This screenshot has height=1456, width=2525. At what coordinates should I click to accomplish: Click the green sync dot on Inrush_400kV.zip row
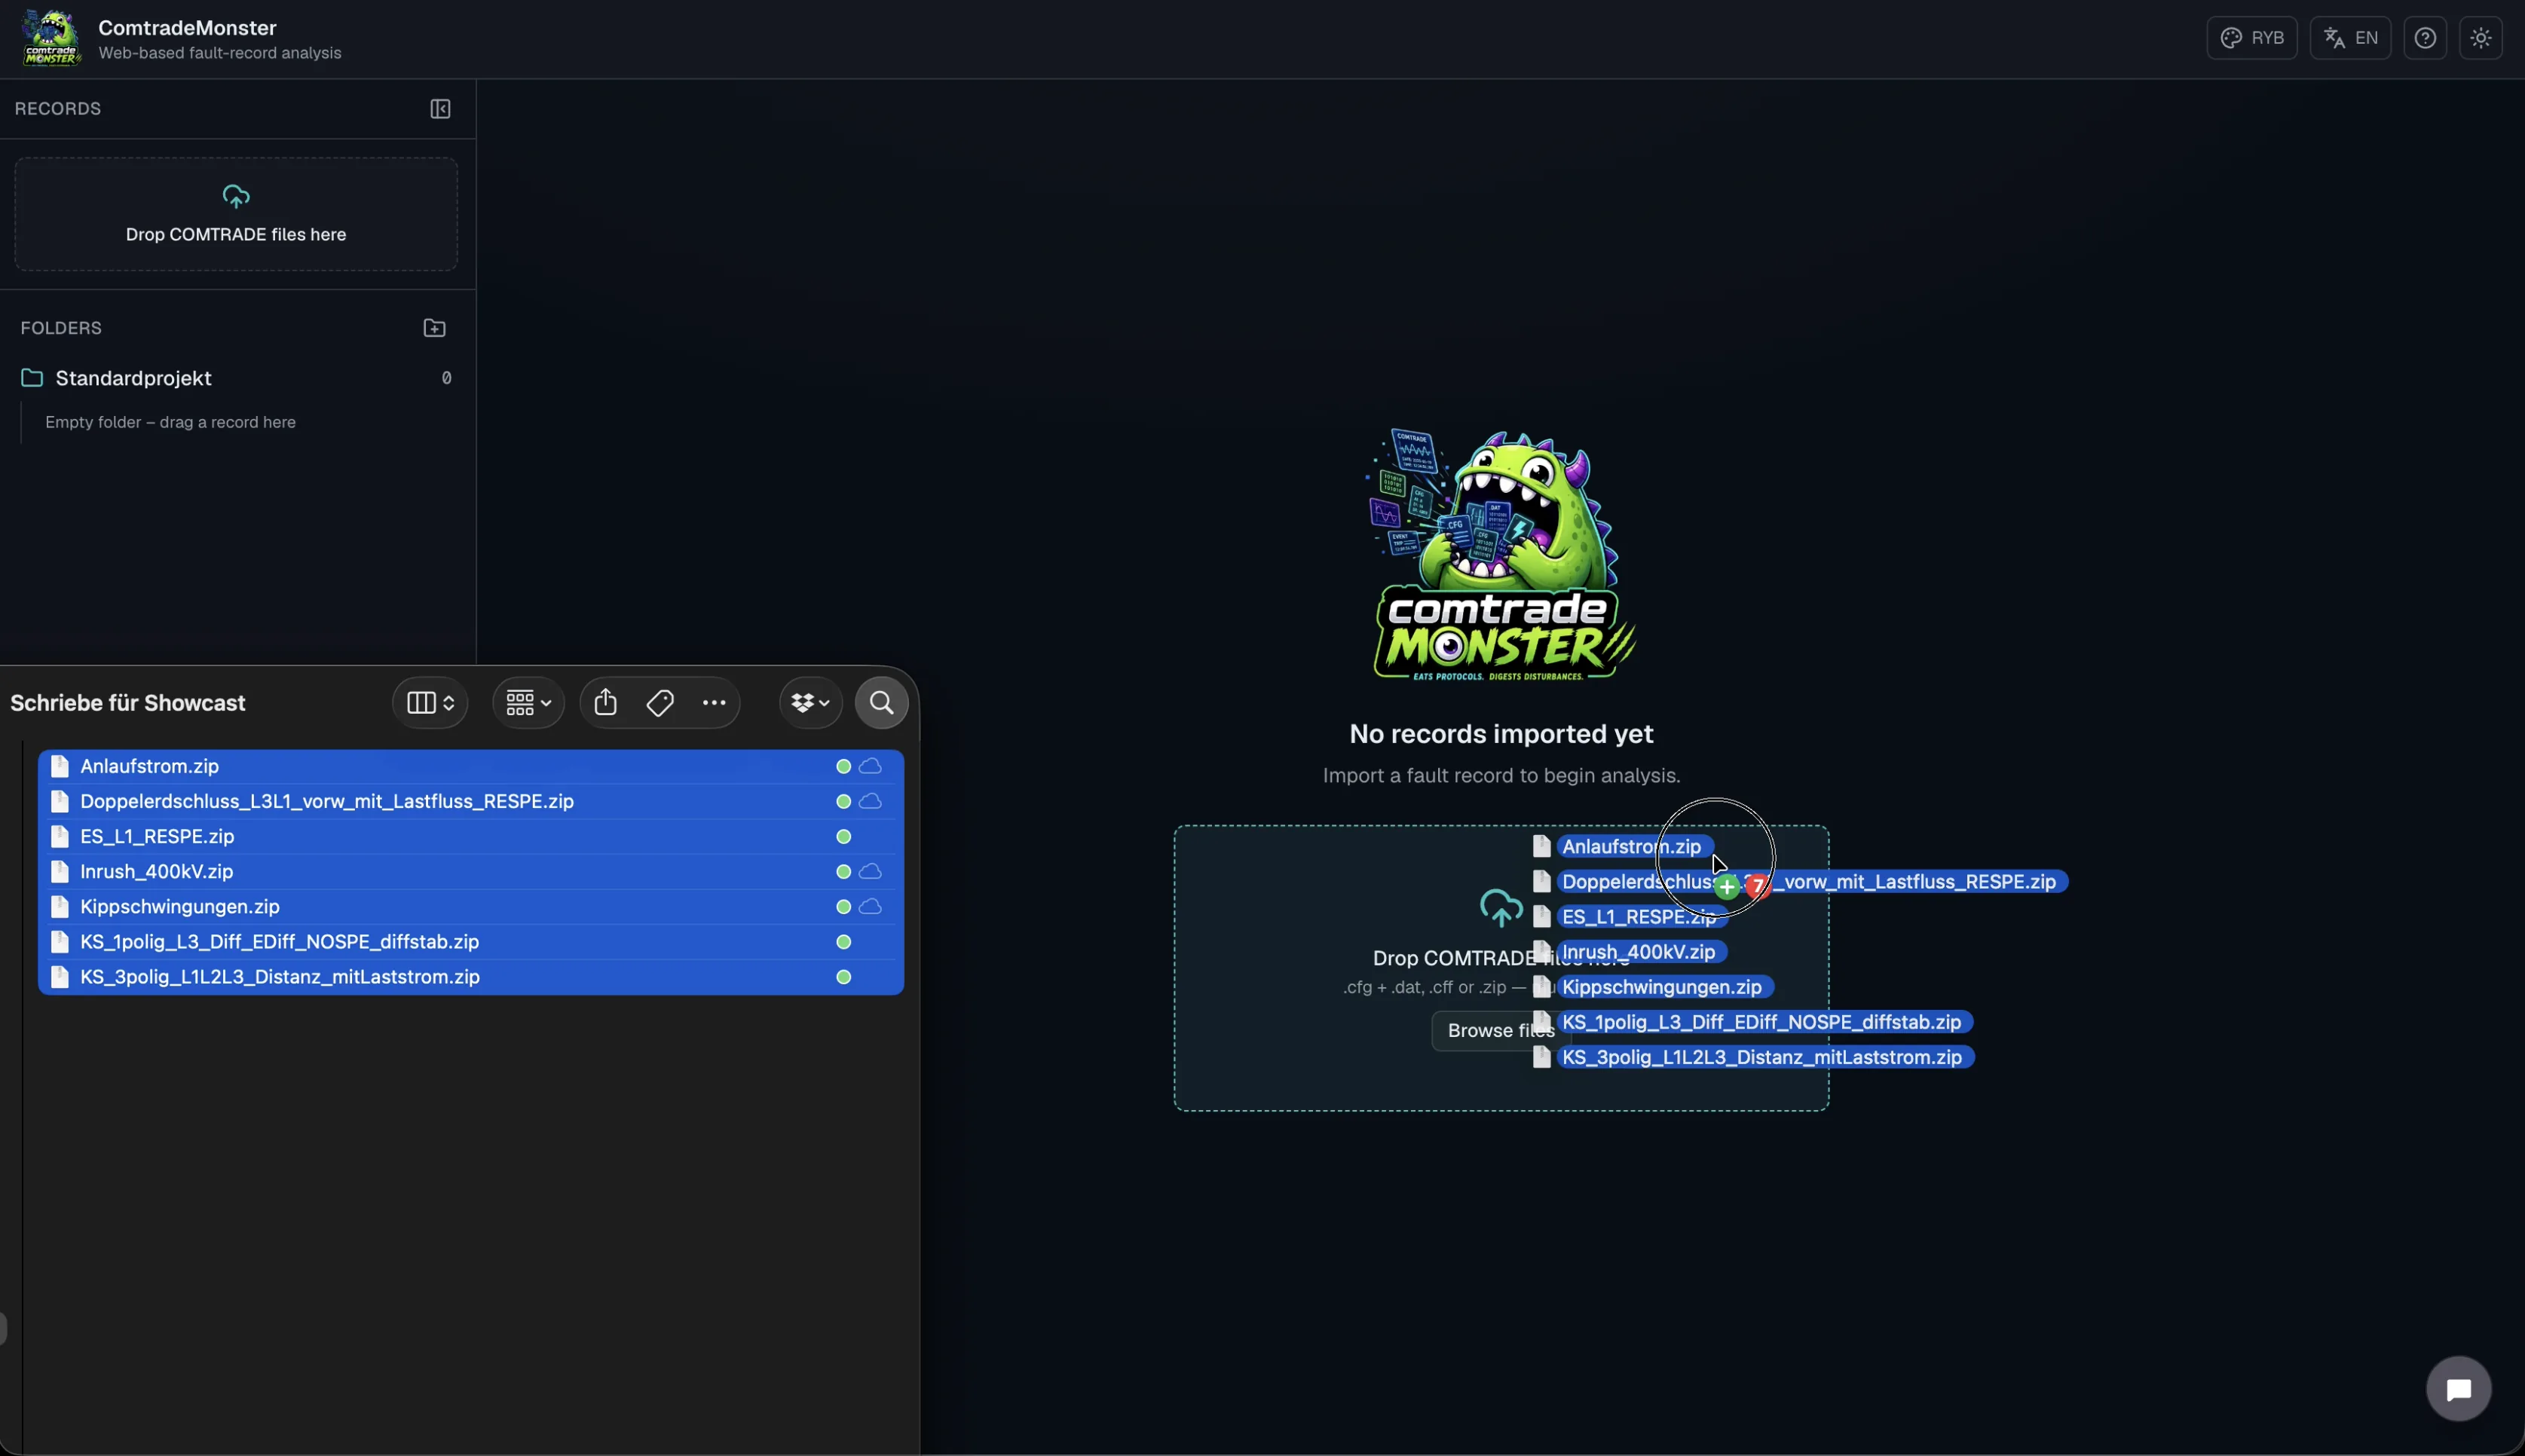click(843, 871)
